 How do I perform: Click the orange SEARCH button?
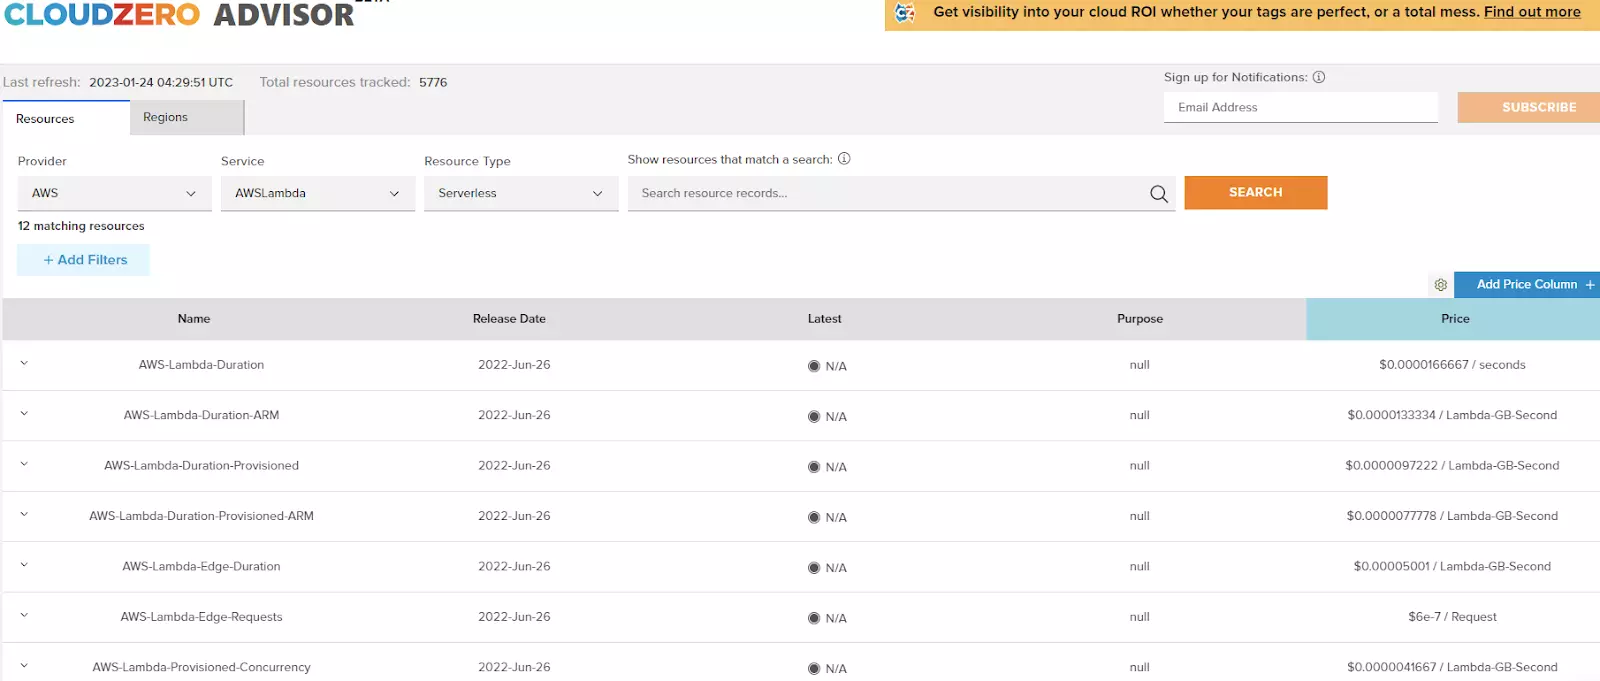(1256, 193)
